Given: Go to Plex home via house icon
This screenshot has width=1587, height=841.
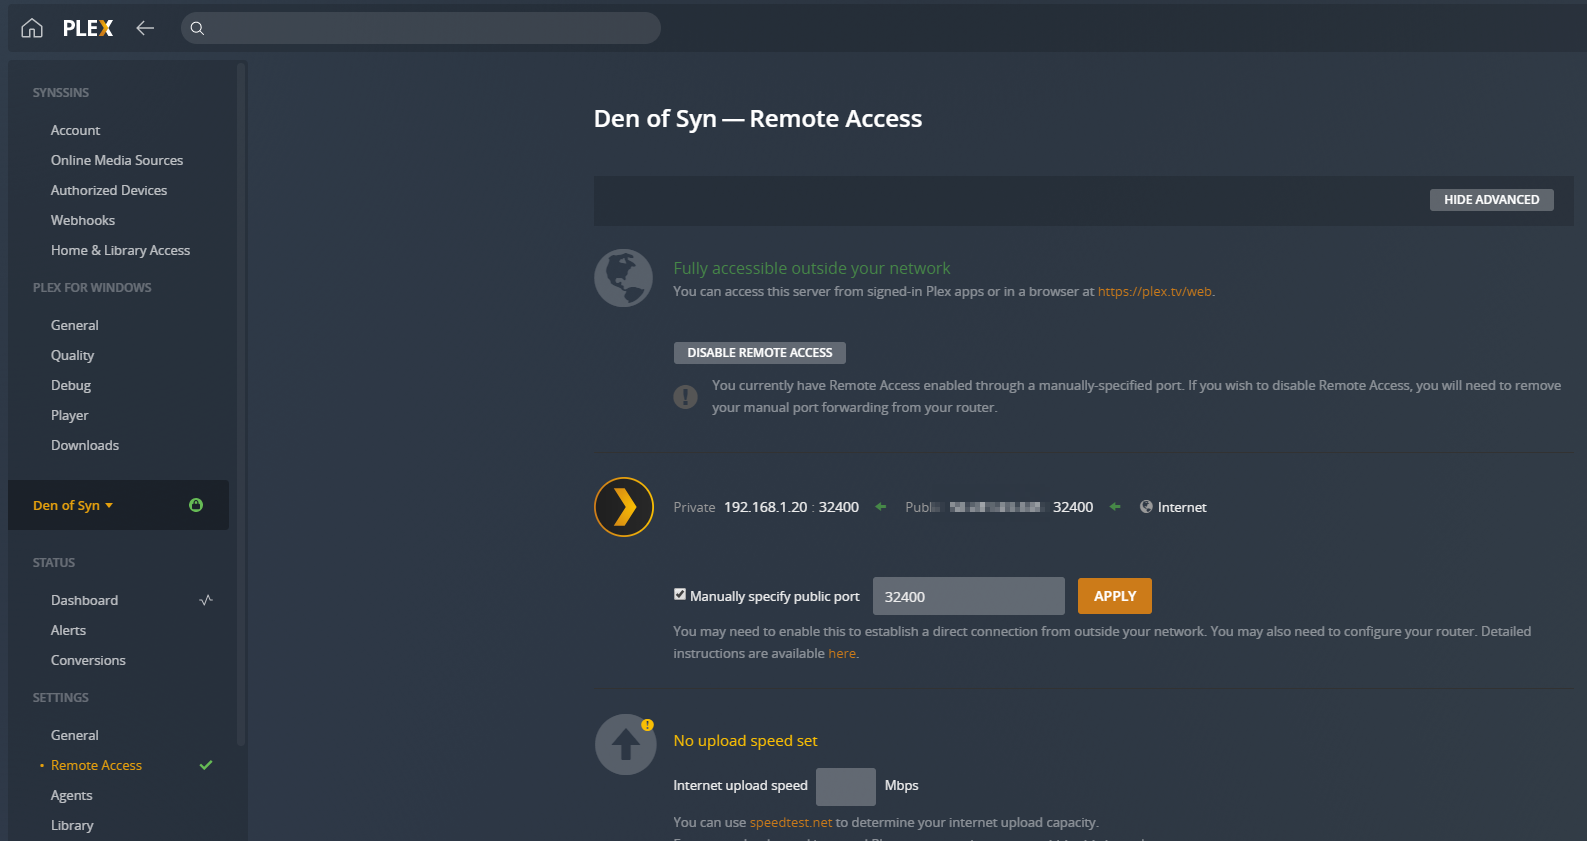Looking at the screenshot, I should click(x=32, y=28).
